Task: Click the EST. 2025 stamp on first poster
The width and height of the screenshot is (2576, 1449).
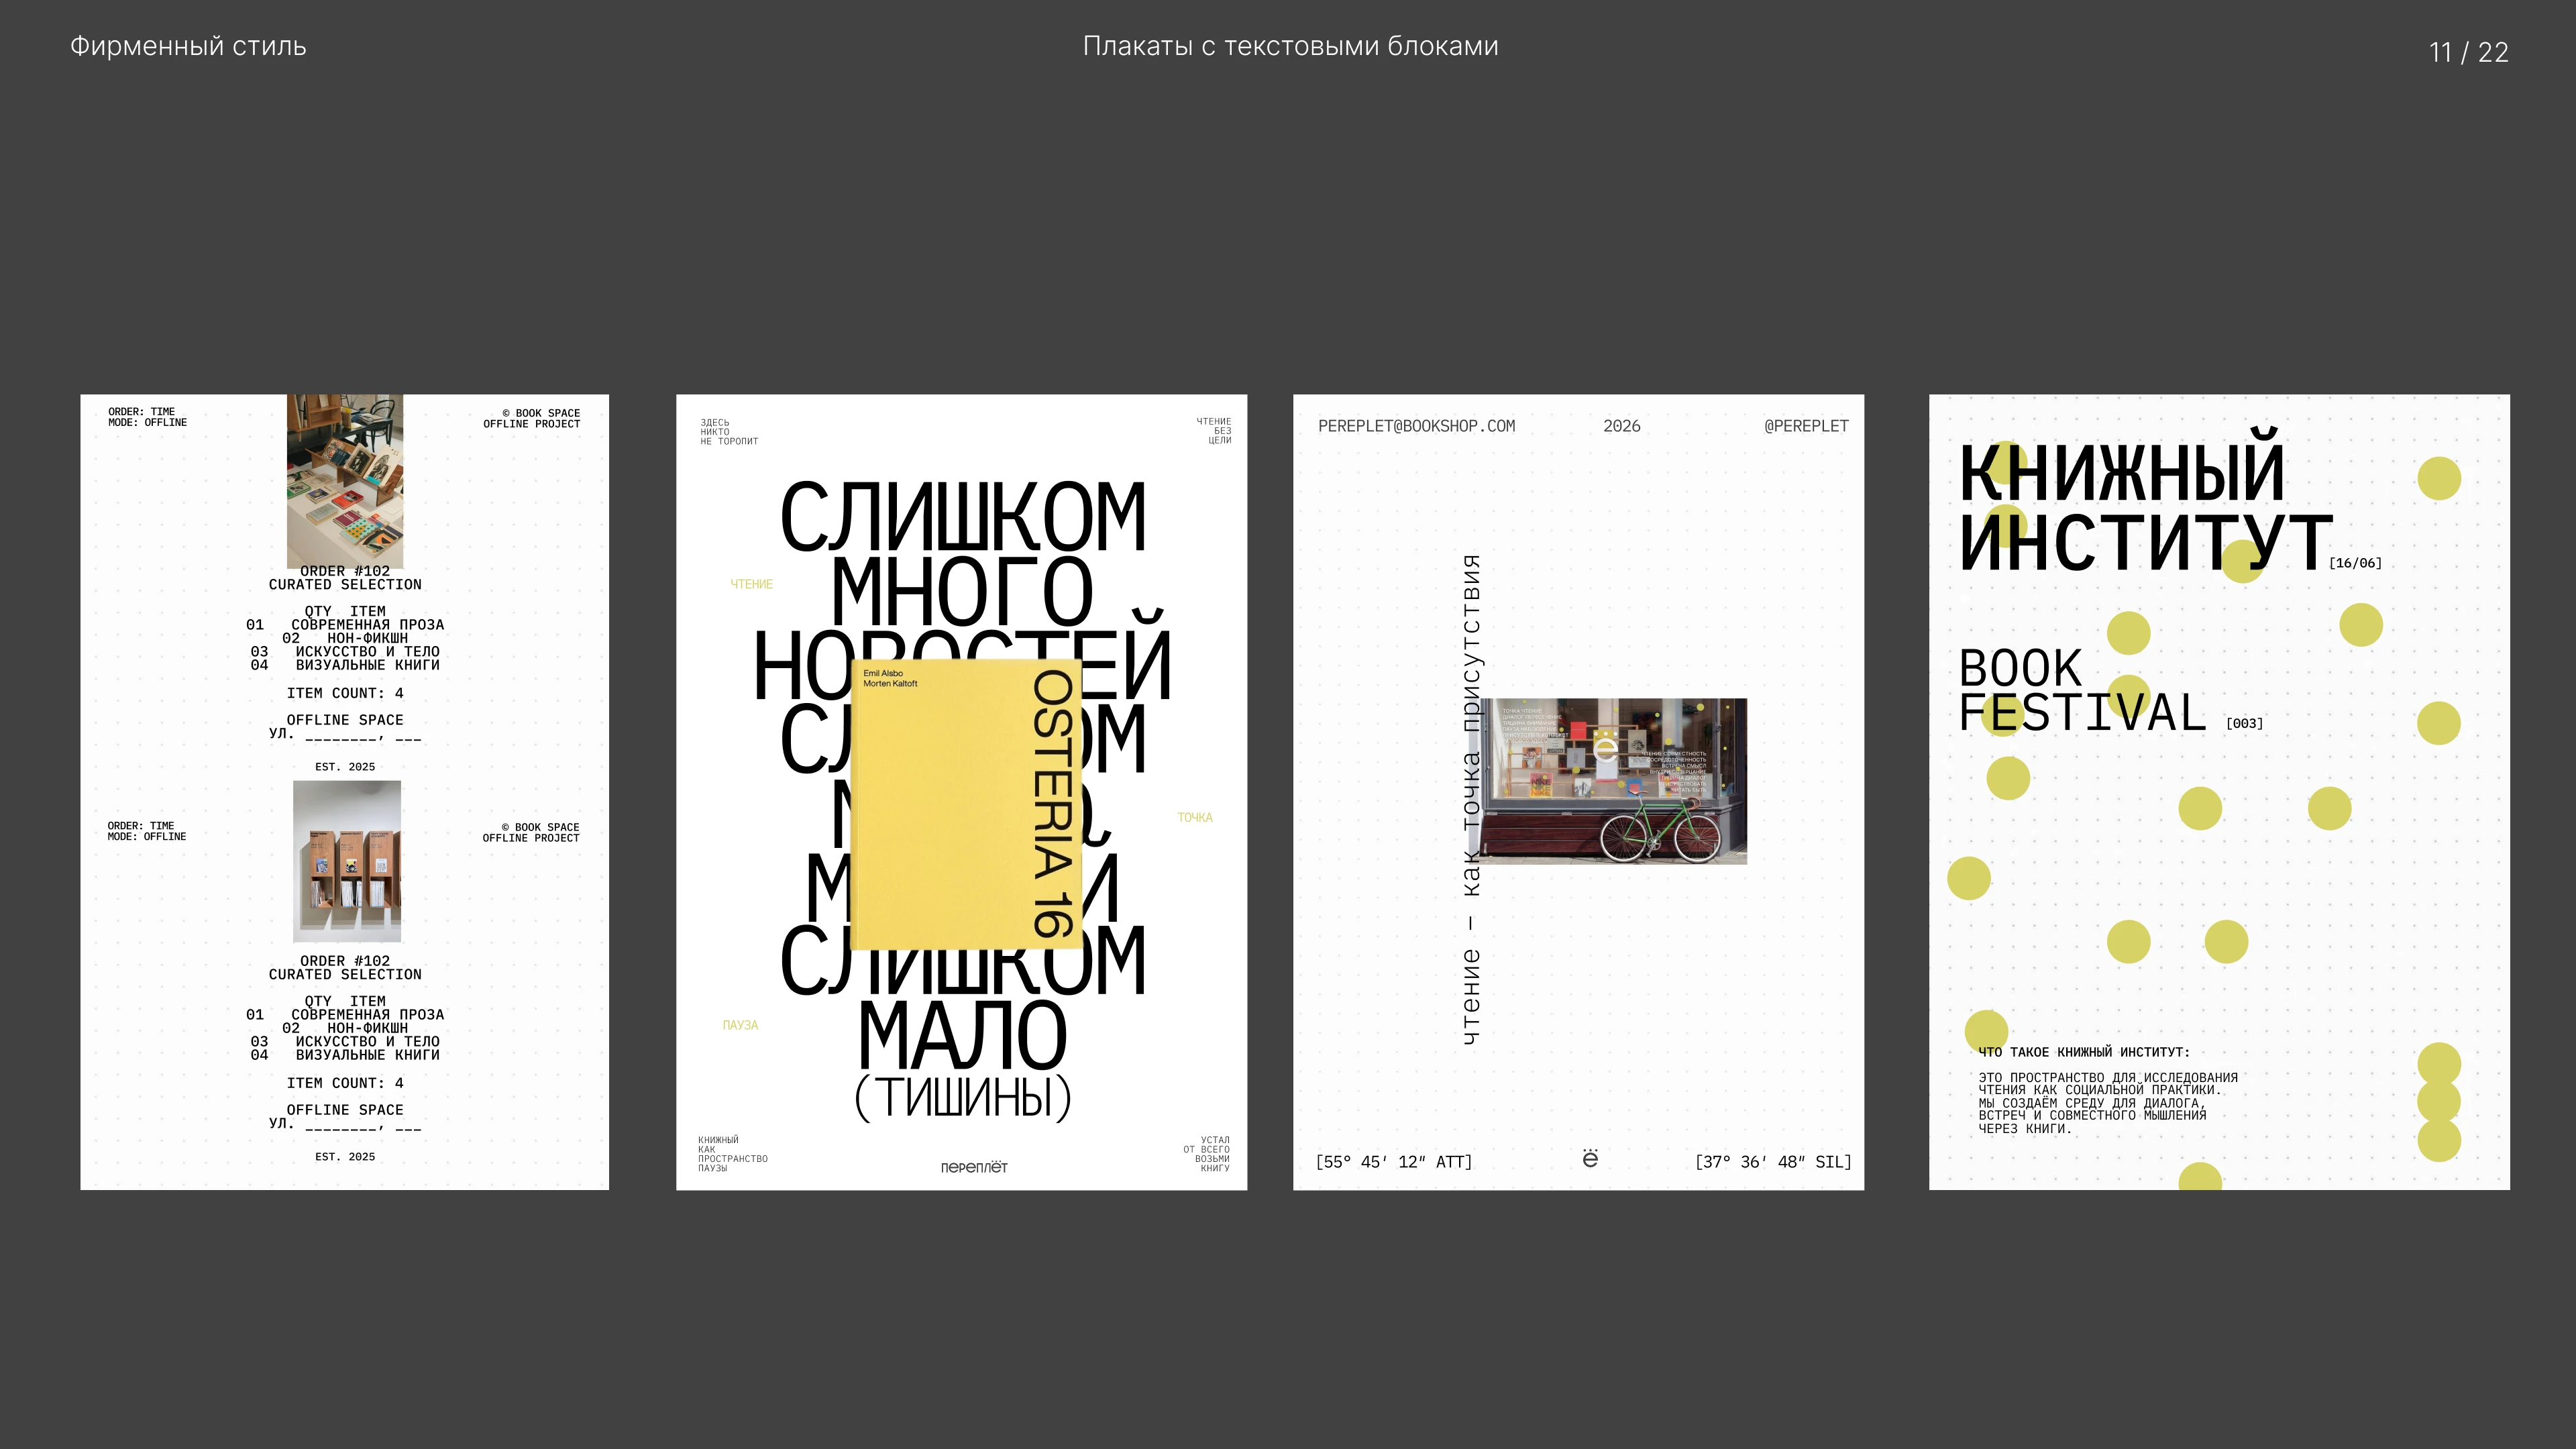Action: coord(345,766)
